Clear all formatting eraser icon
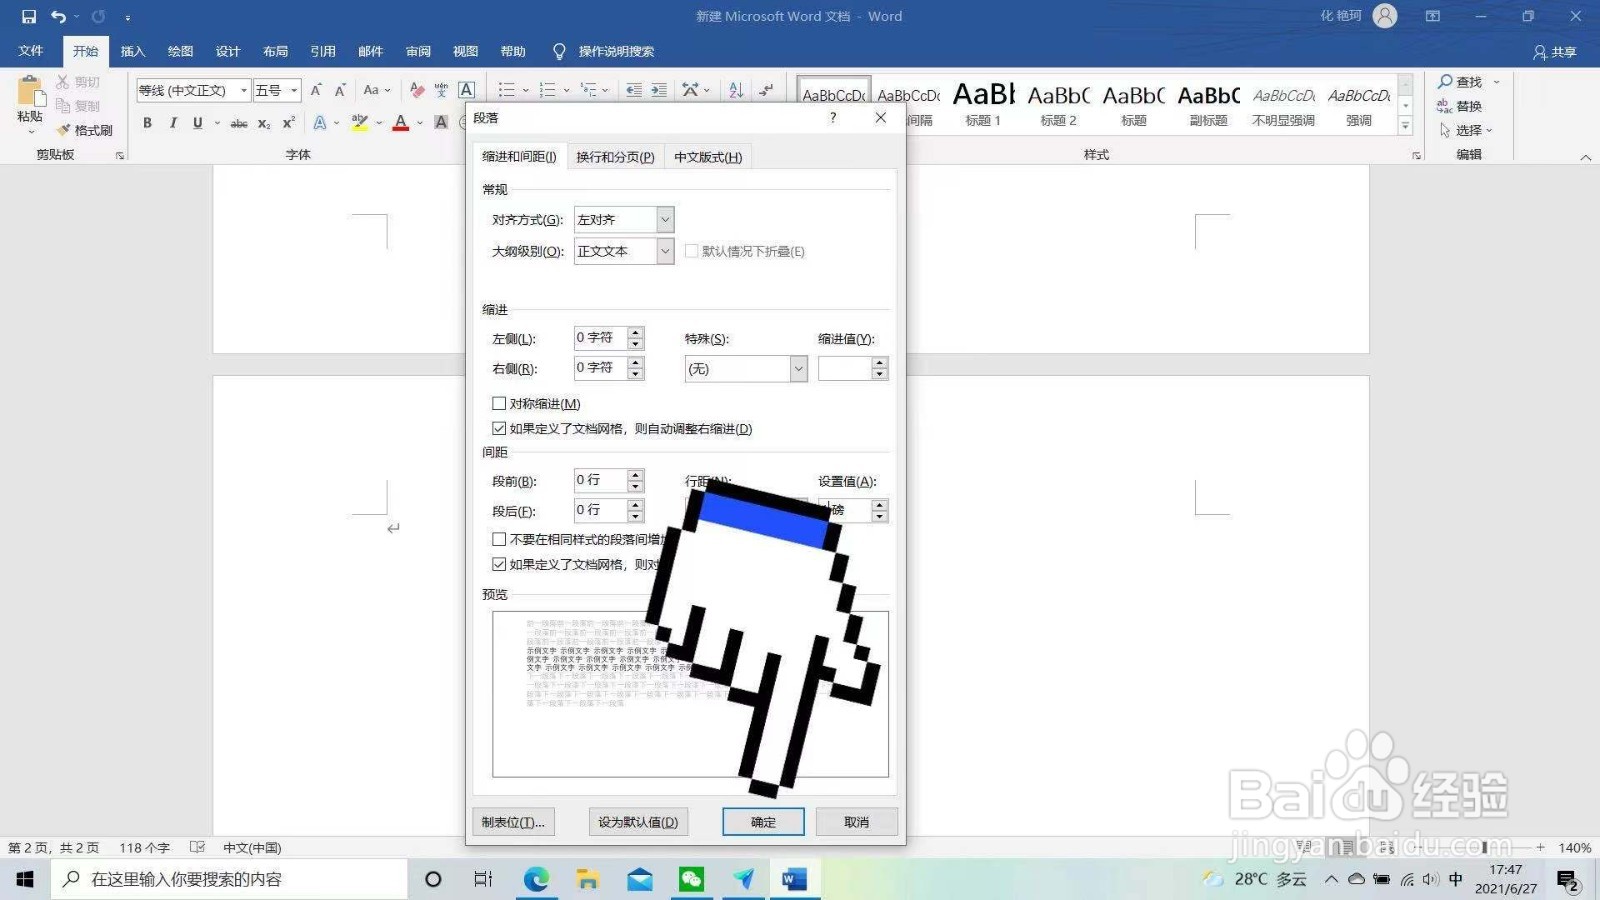Viewport: 1600px width, 900px height. click(x=417, y=90)
